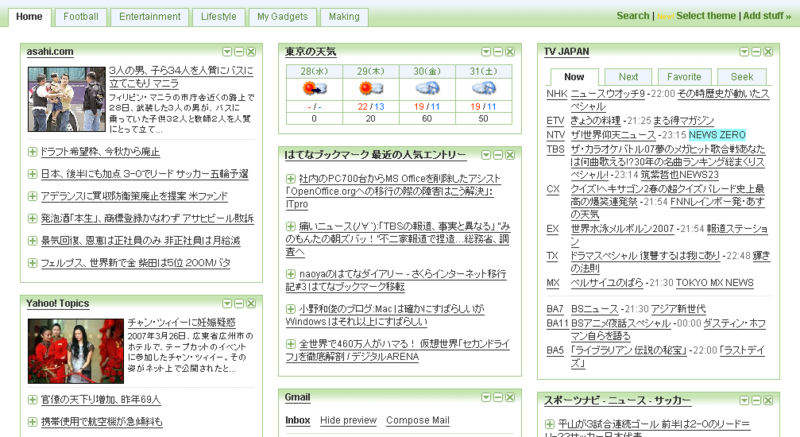The width and height of the screenshot is (800, 437).
Task: Click the 28(水) weather forecast icon
Action: pyautogui.click(x=314, y=88)
